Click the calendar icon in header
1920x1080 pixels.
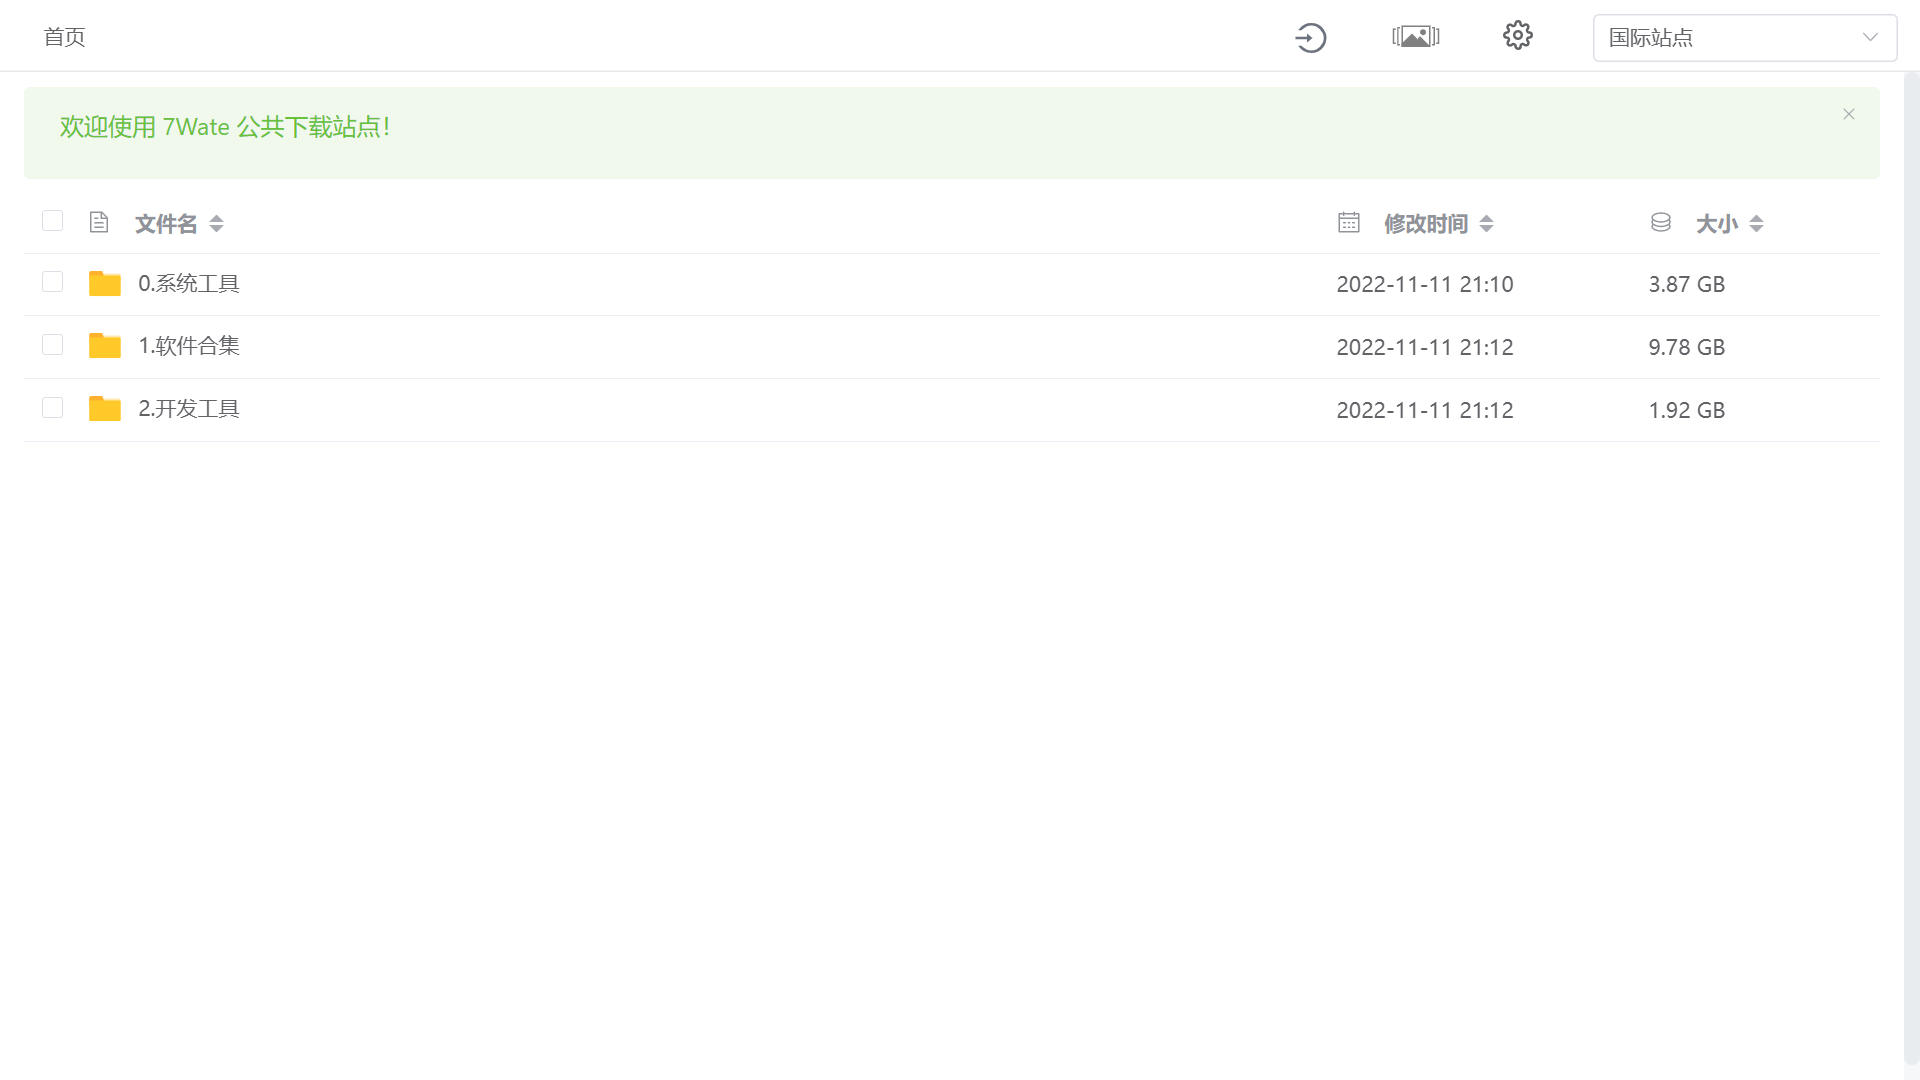[x=1349, y=222]
